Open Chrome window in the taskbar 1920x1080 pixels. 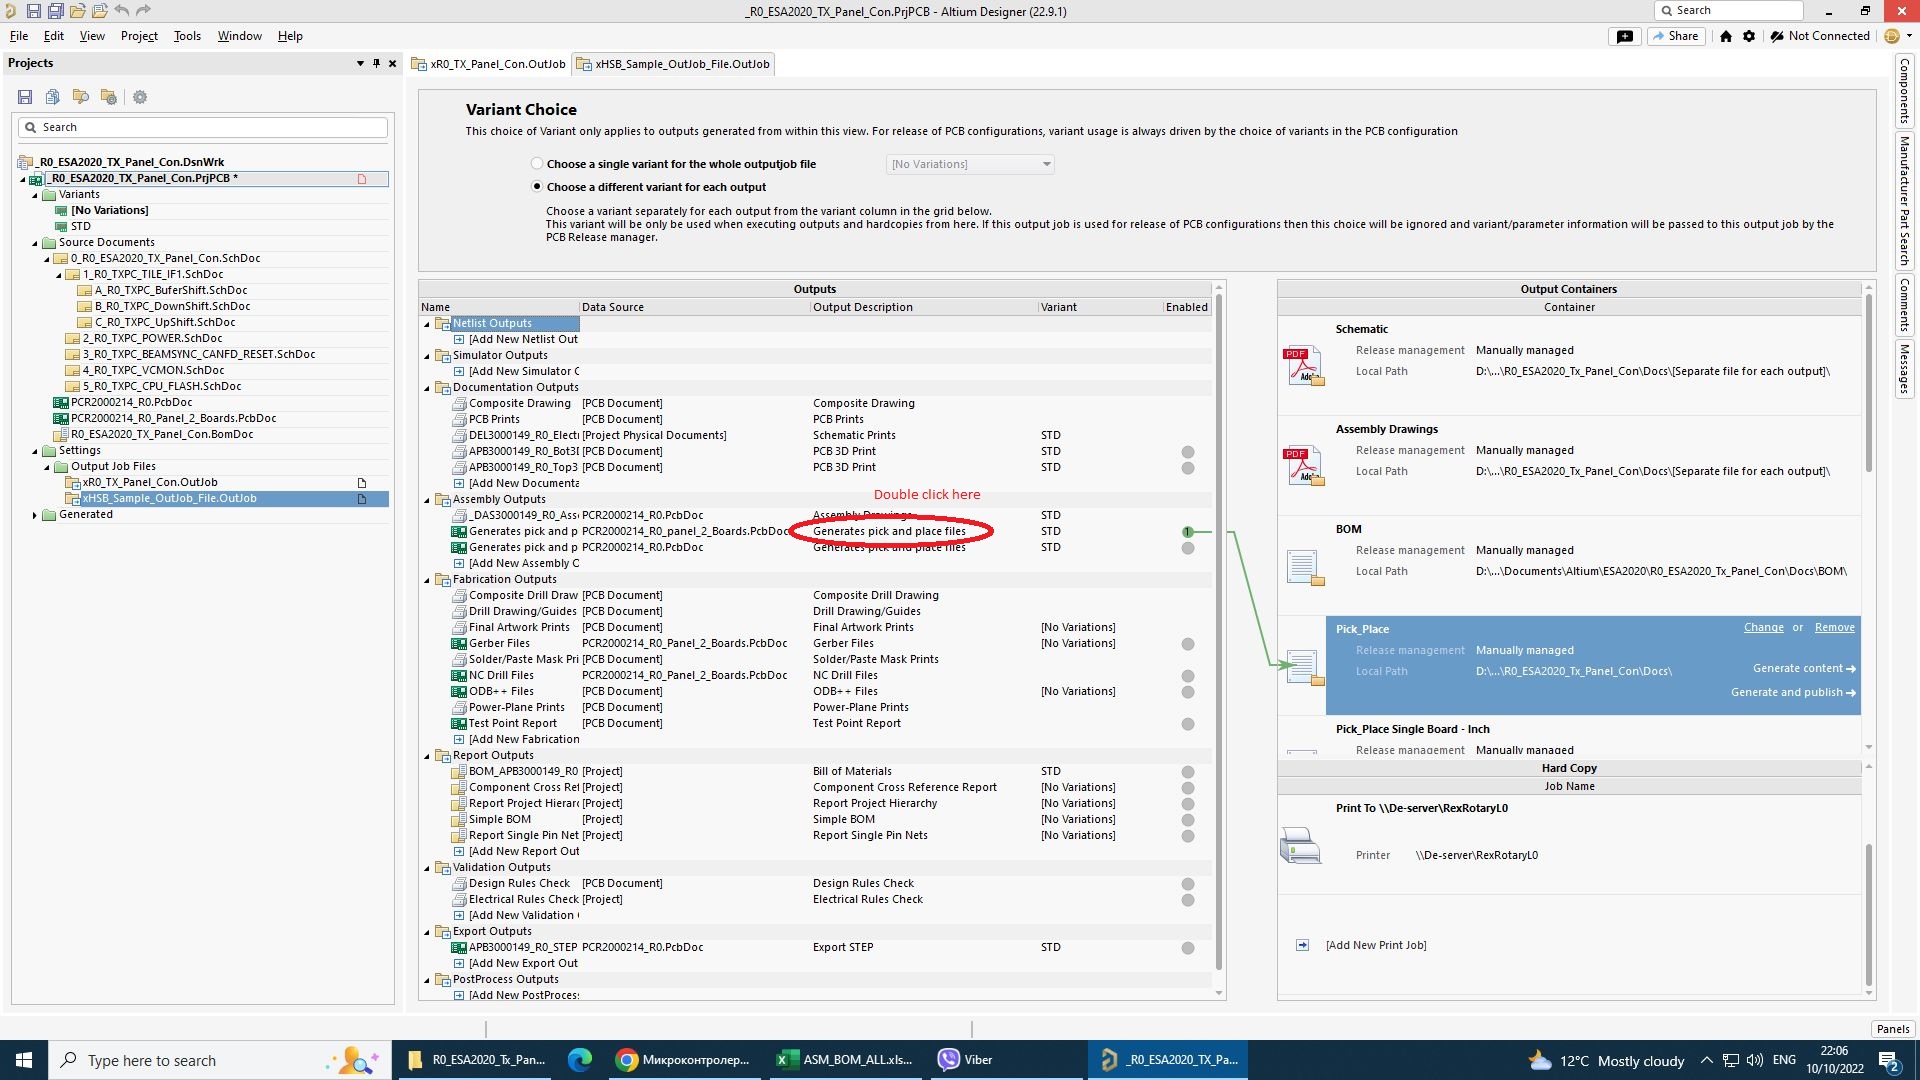click(684, 1060)
